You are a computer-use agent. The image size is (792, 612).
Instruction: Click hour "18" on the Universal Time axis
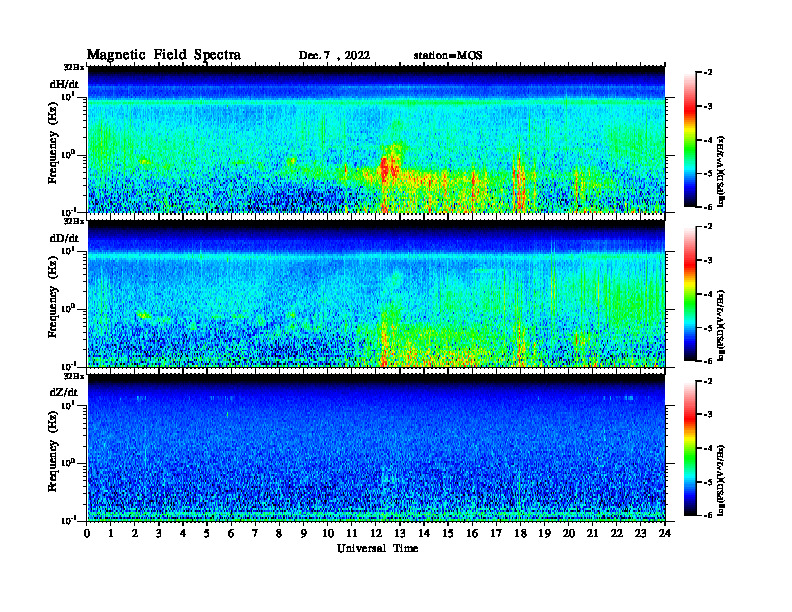520,533
